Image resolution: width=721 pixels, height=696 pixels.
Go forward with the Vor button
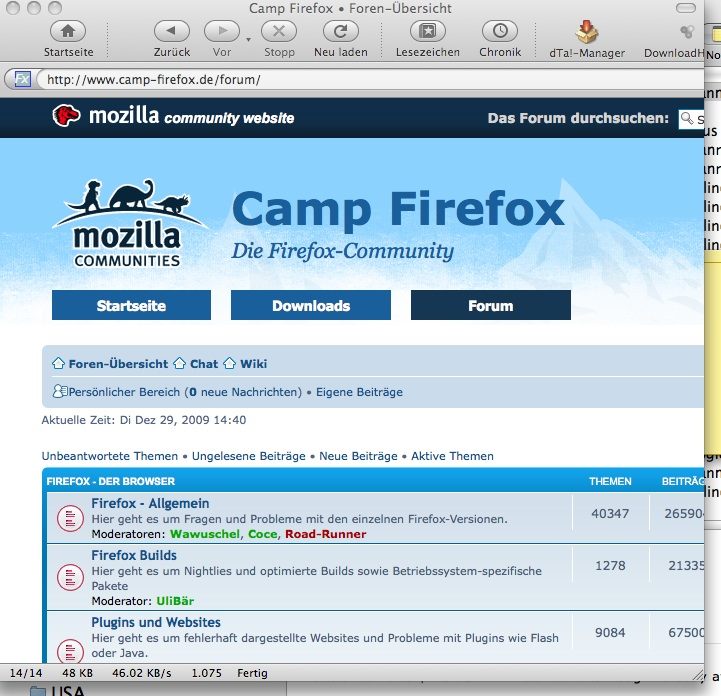click(x=222, y=31)
